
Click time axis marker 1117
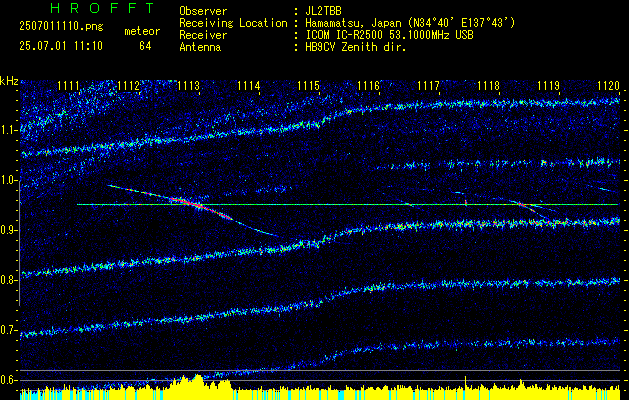tap(429, 86)
